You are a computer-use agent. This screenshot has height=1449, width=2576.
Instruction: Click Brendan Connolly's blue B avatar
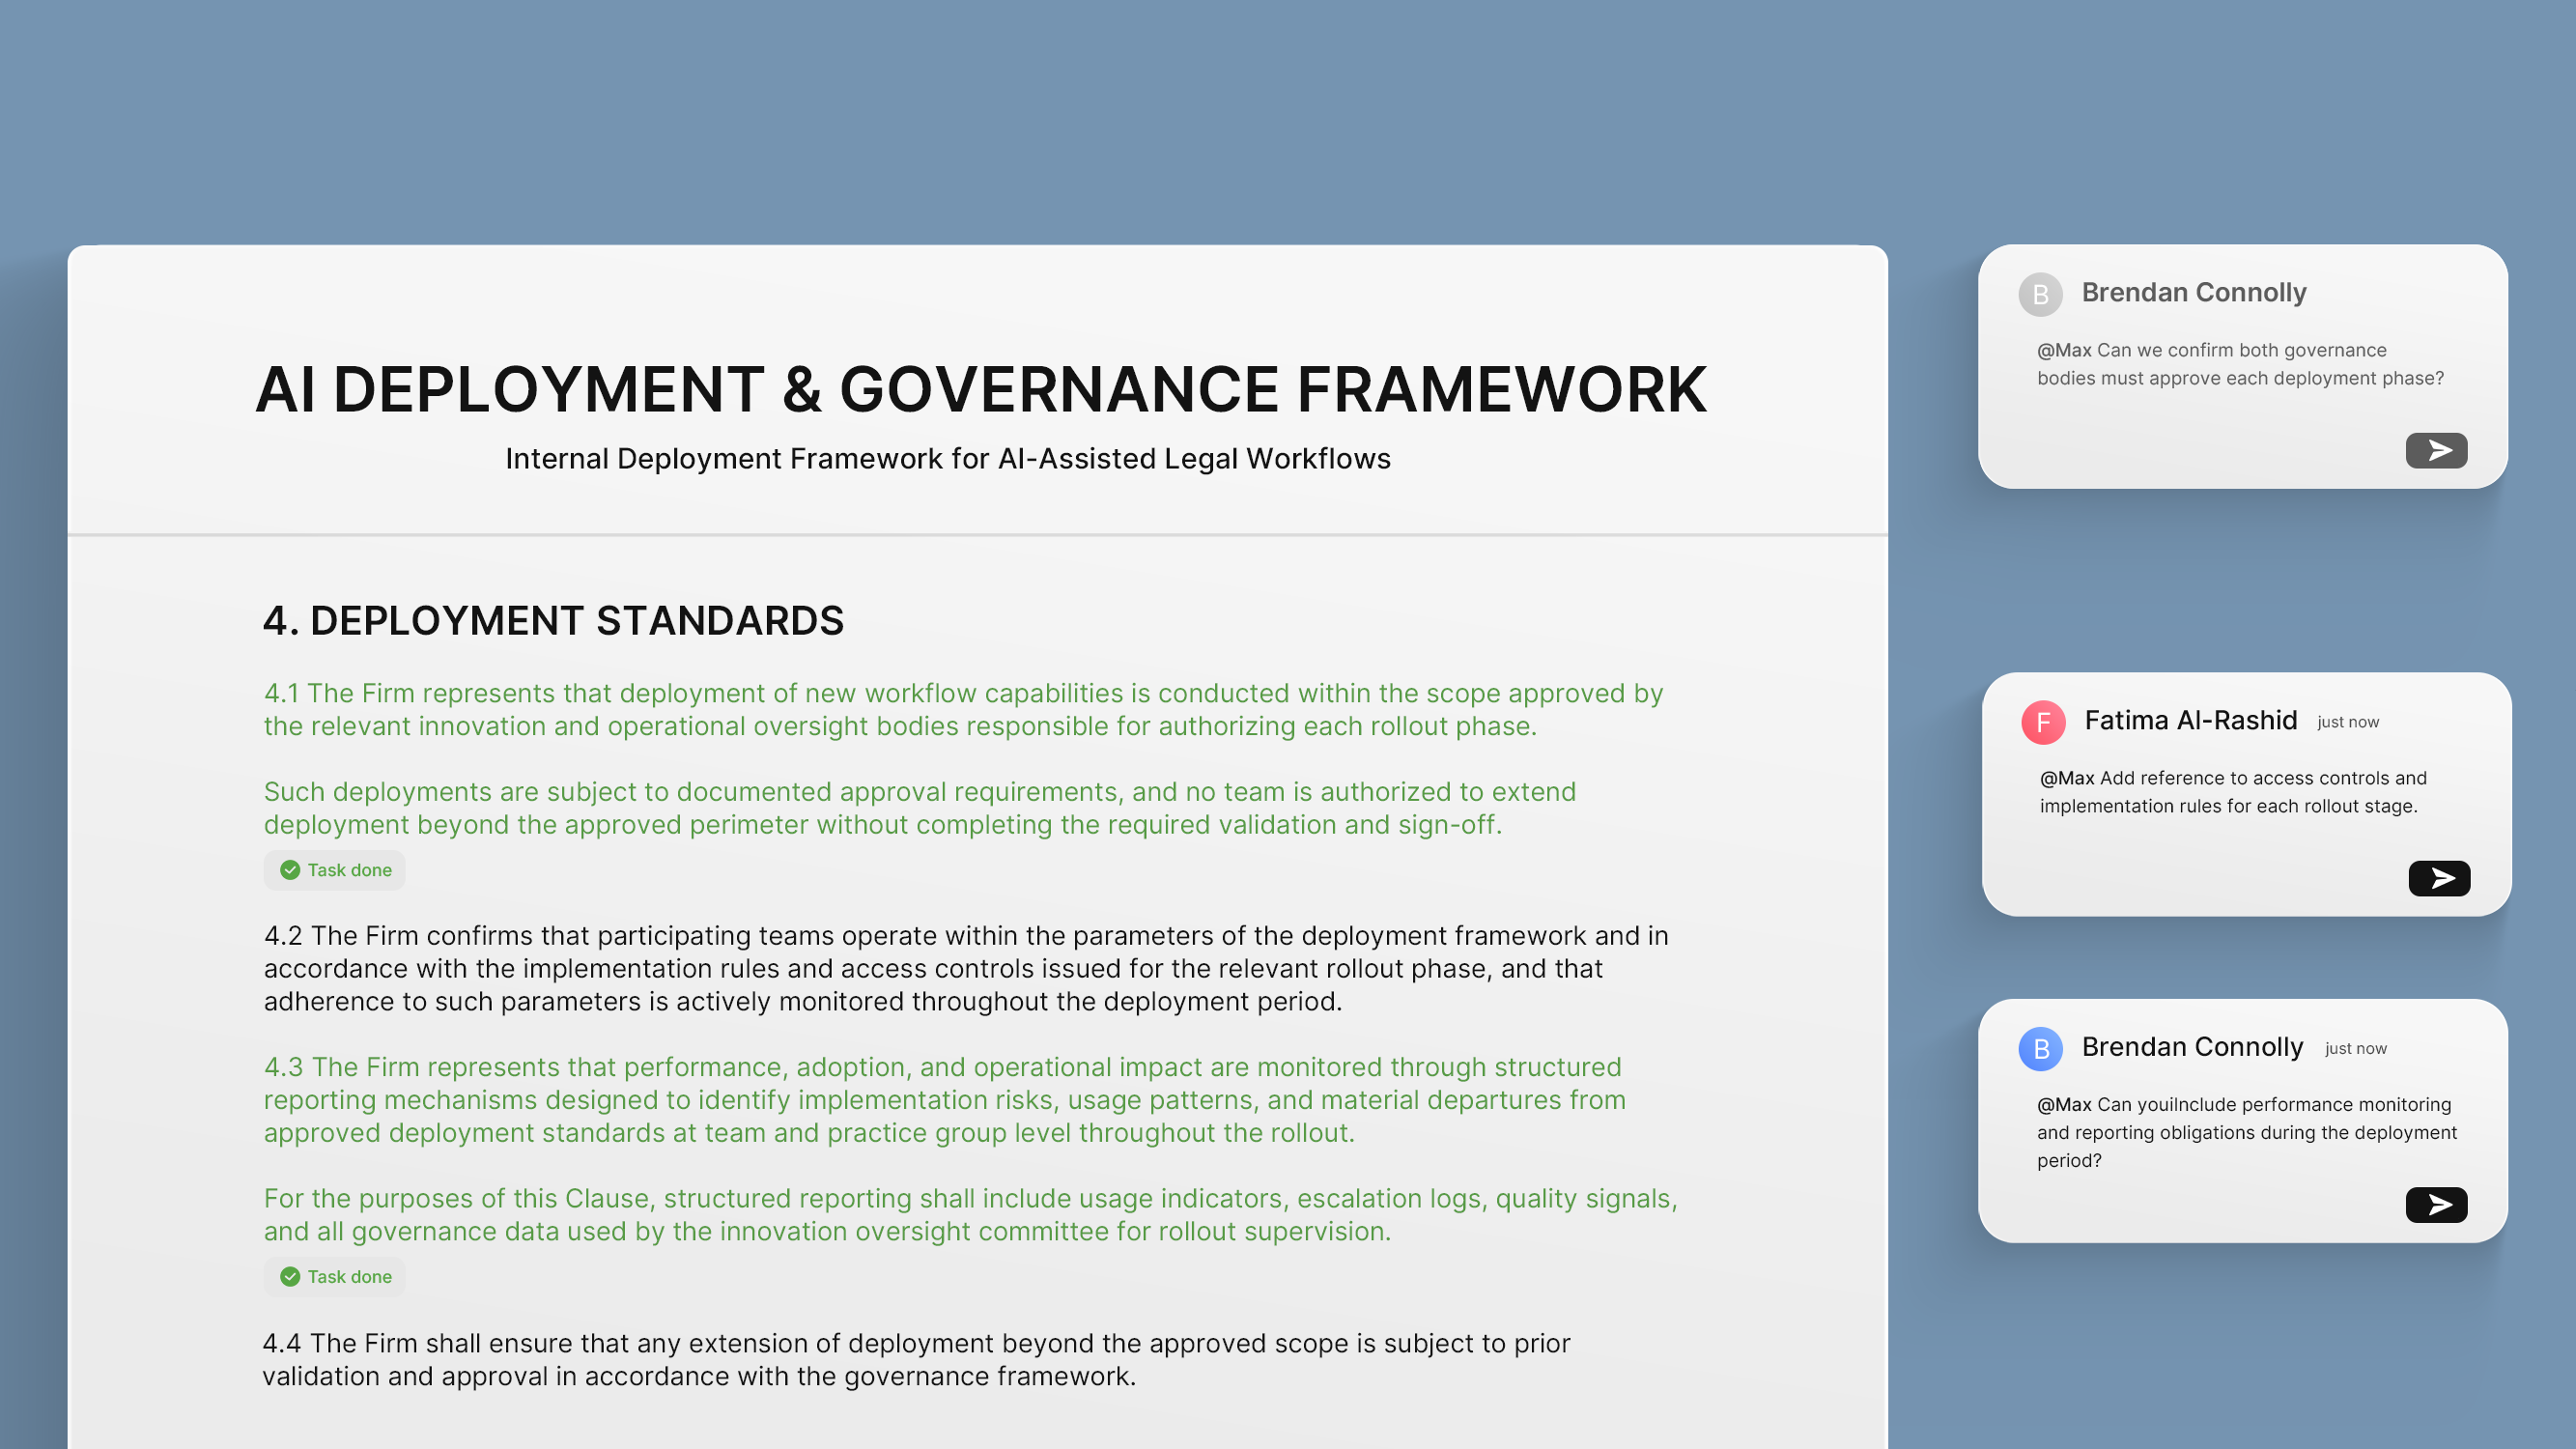coord(2041,1048)
